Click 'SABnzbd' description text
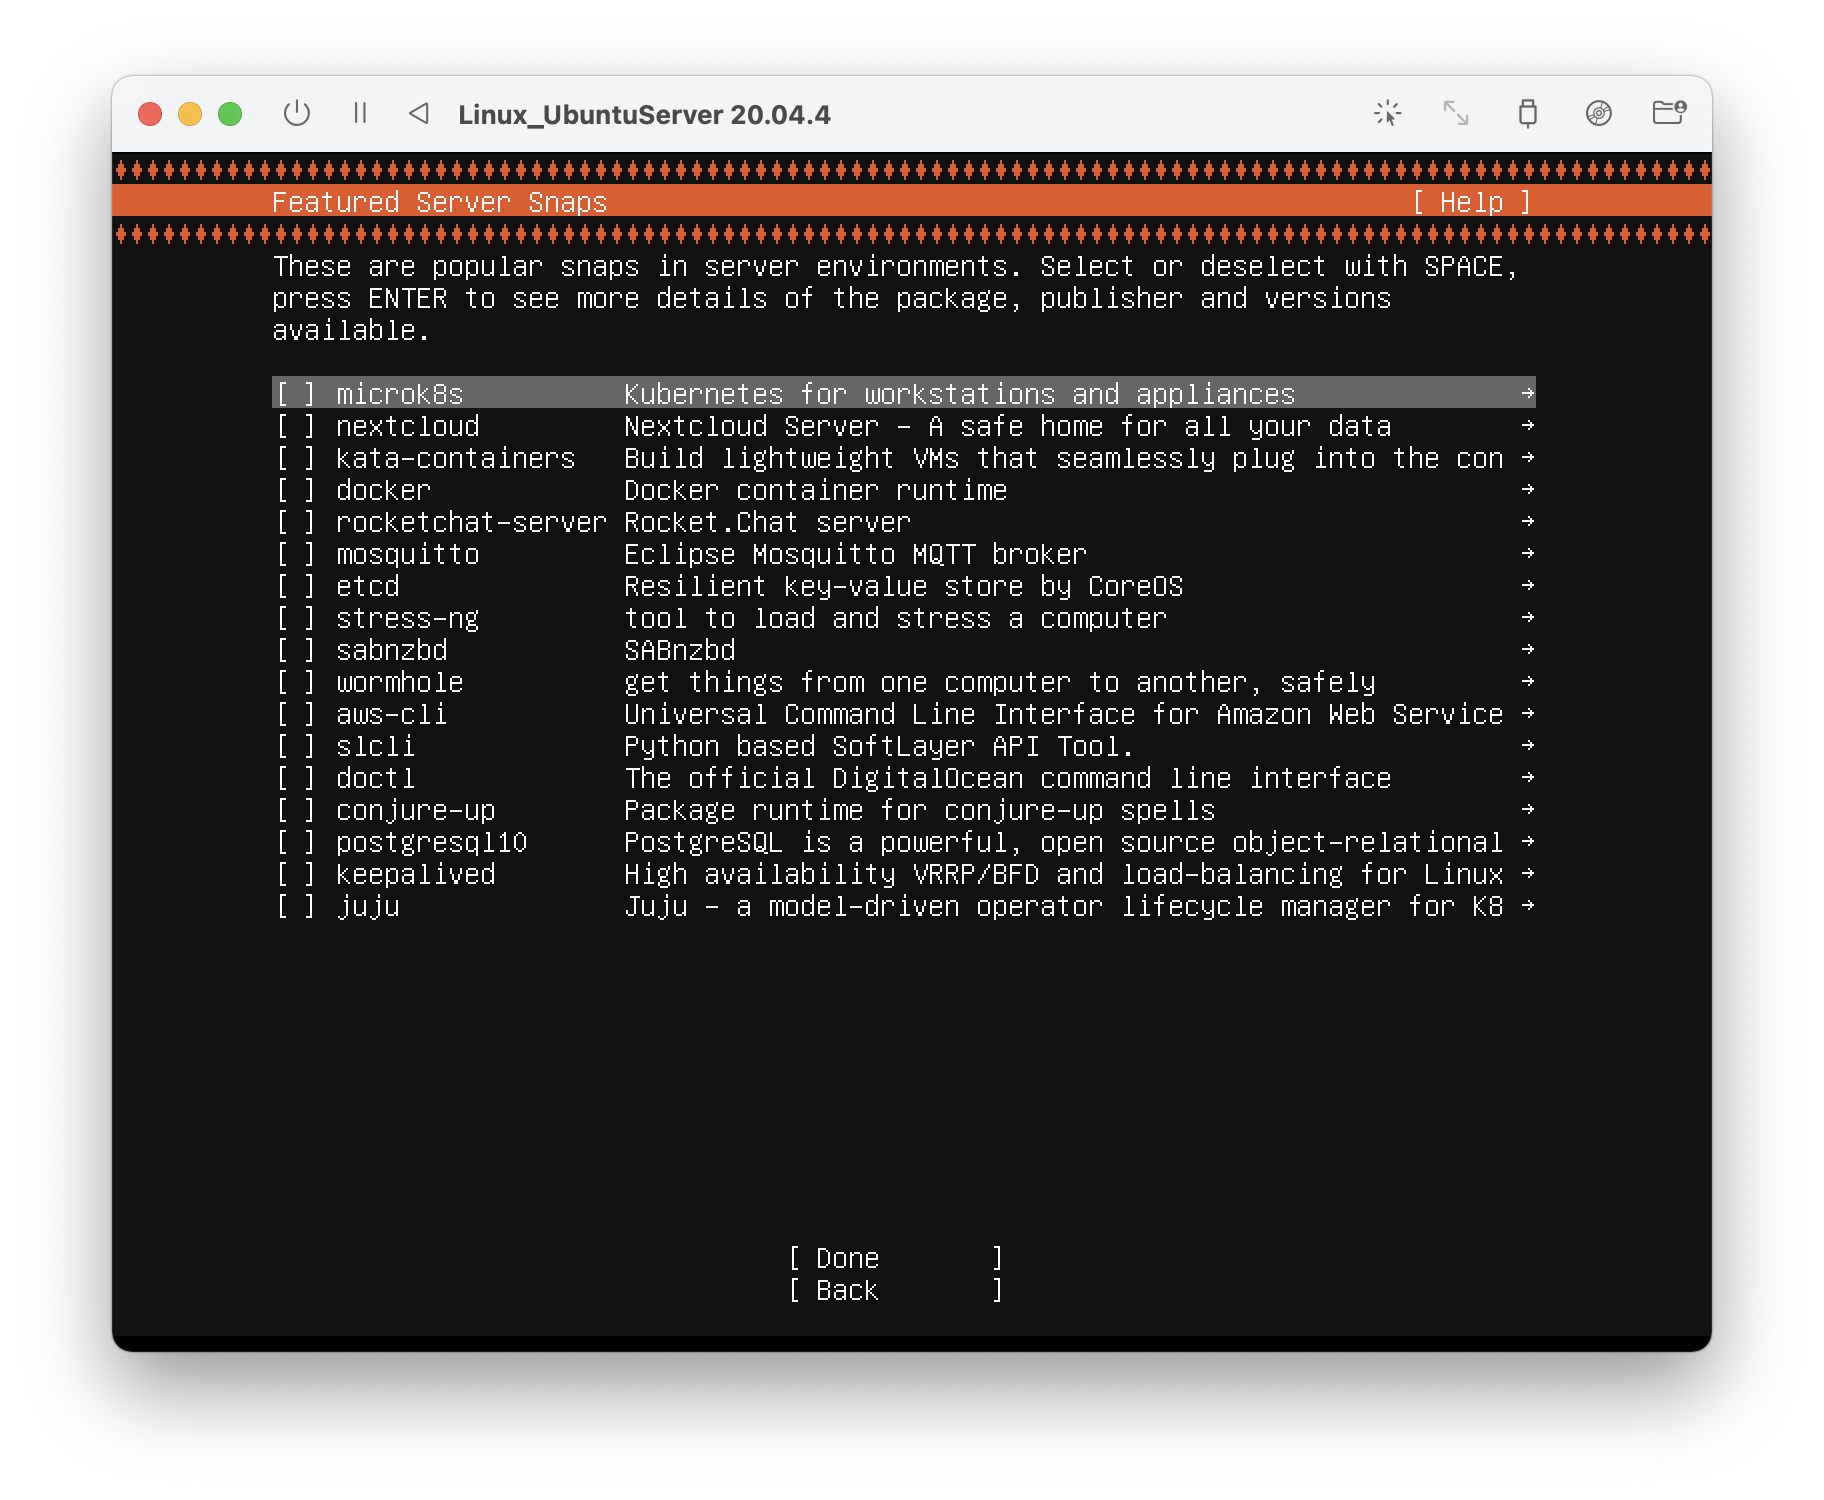Screen dimensions: 1824x1500 click(x=680, y=650)
